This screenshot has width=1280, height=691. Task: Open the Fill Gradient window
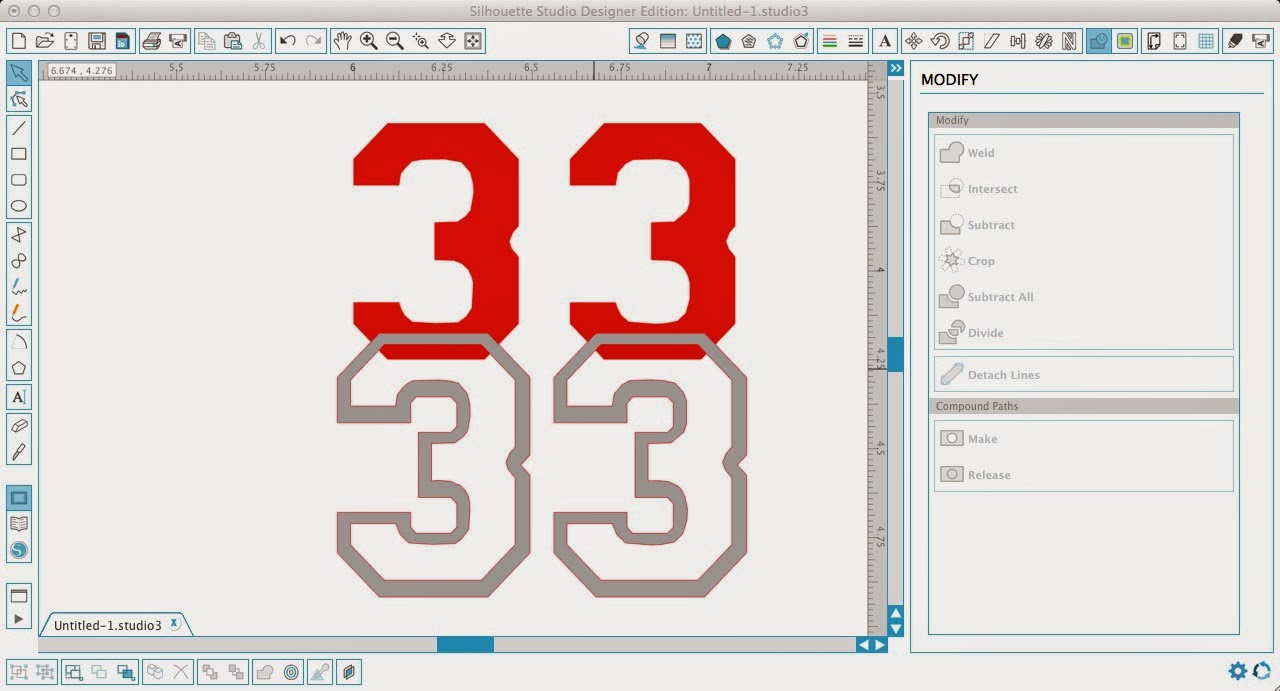(x=667, y=41)
